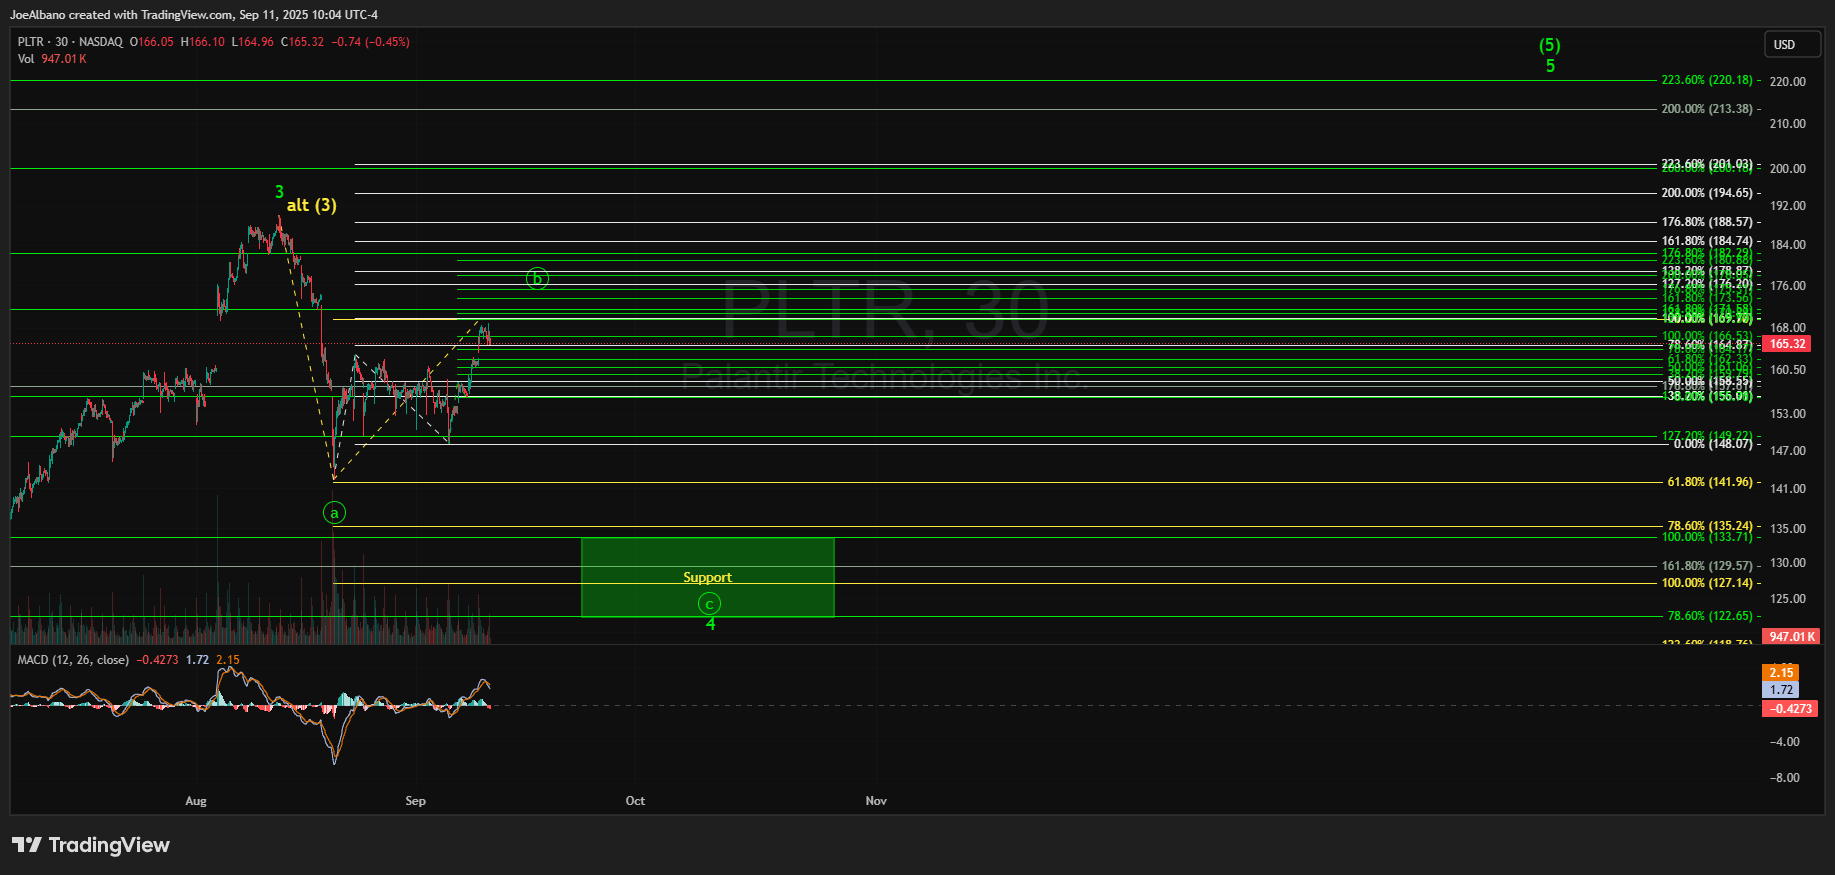The image size is (1835, 875).
Task: Click the 100.00% (127.14) fib label
Action: pyautogui.click(x=1707, y=583)
